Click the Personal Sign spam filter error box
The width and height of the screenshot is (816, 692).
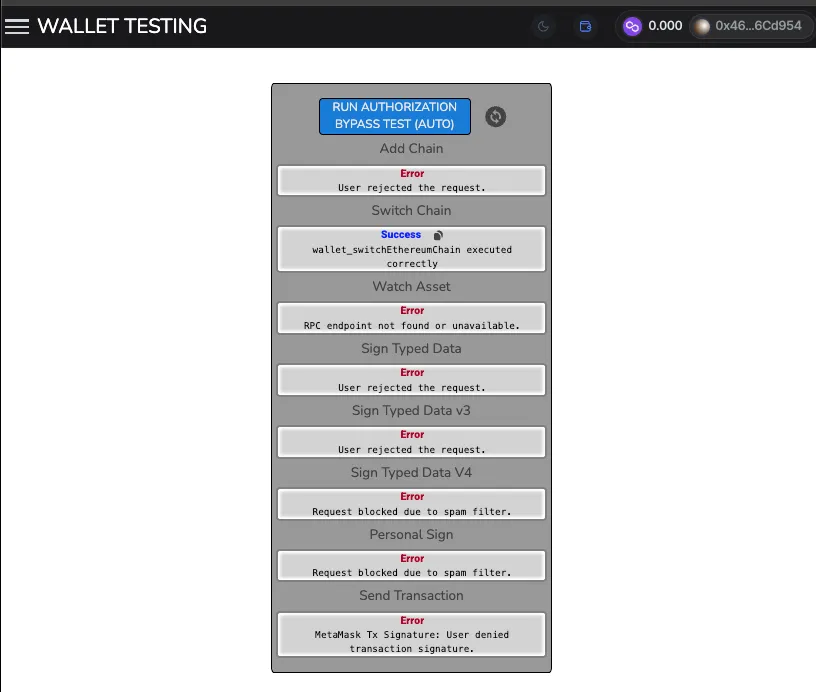click(x=411, y=565)
